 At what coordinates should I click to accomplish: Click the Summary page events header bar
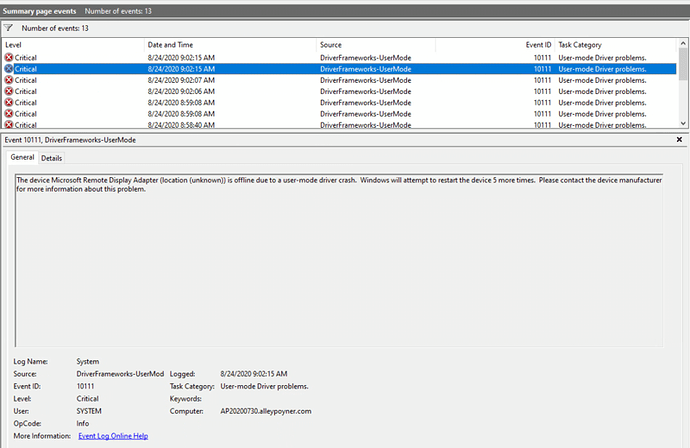point(345,11)
